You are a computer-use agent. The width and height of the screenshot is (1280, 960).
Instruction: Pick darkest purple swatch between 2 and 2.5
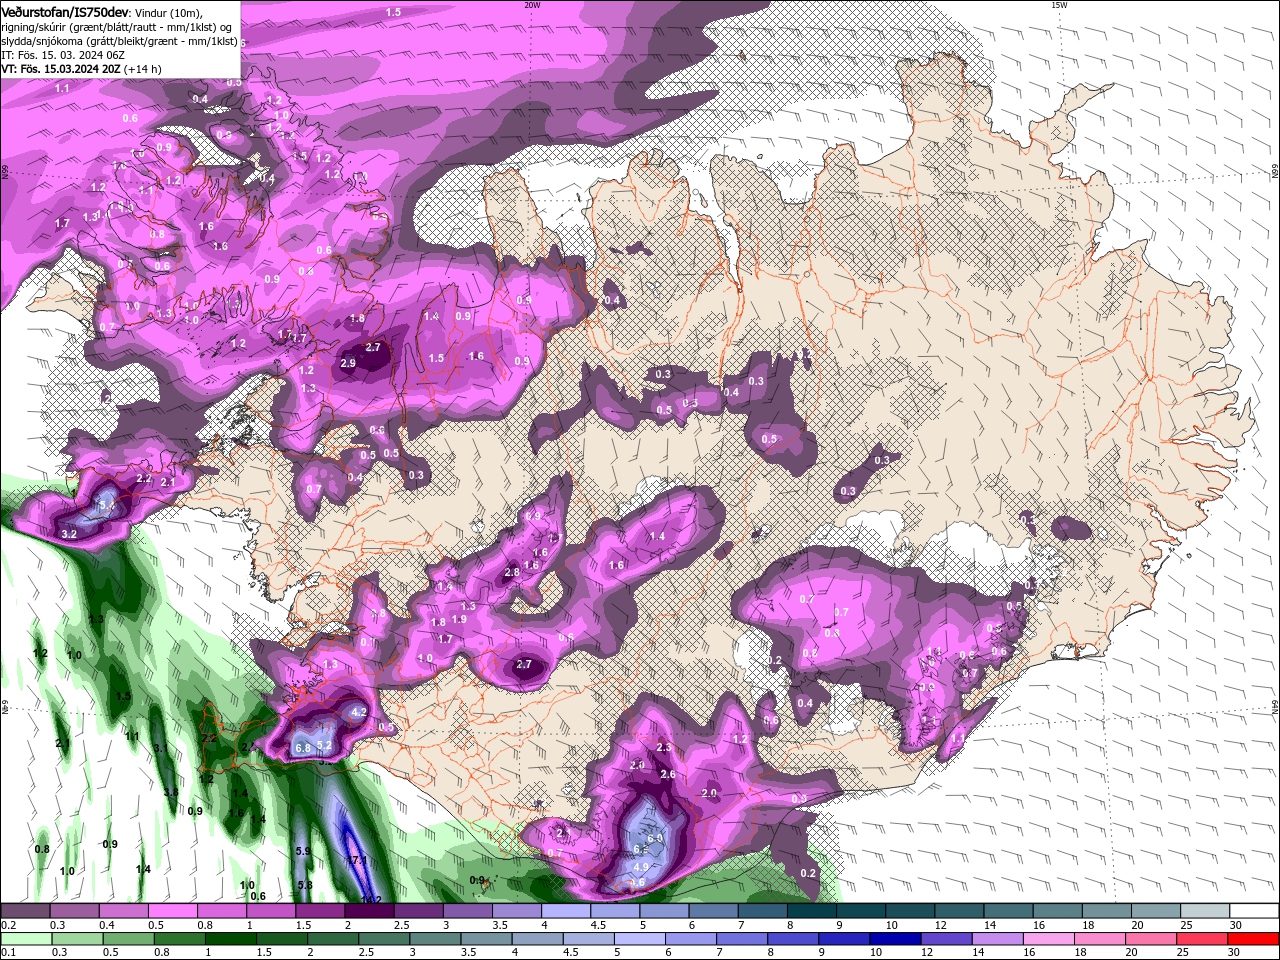tap(369, 911)
